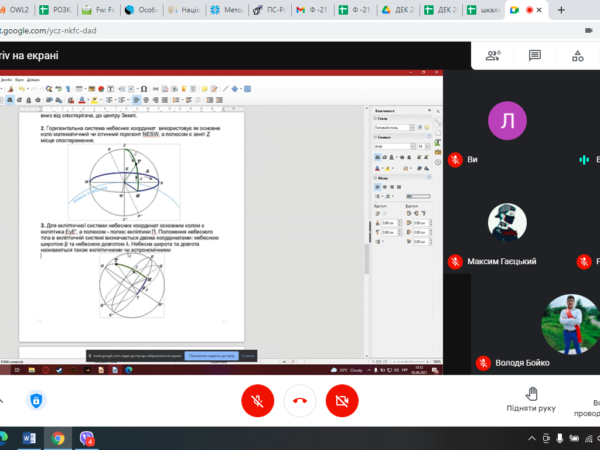Click Підняти руку raise hand button
Screen dimensions: 600x450
pyautogui.click(x=532, y=400)
